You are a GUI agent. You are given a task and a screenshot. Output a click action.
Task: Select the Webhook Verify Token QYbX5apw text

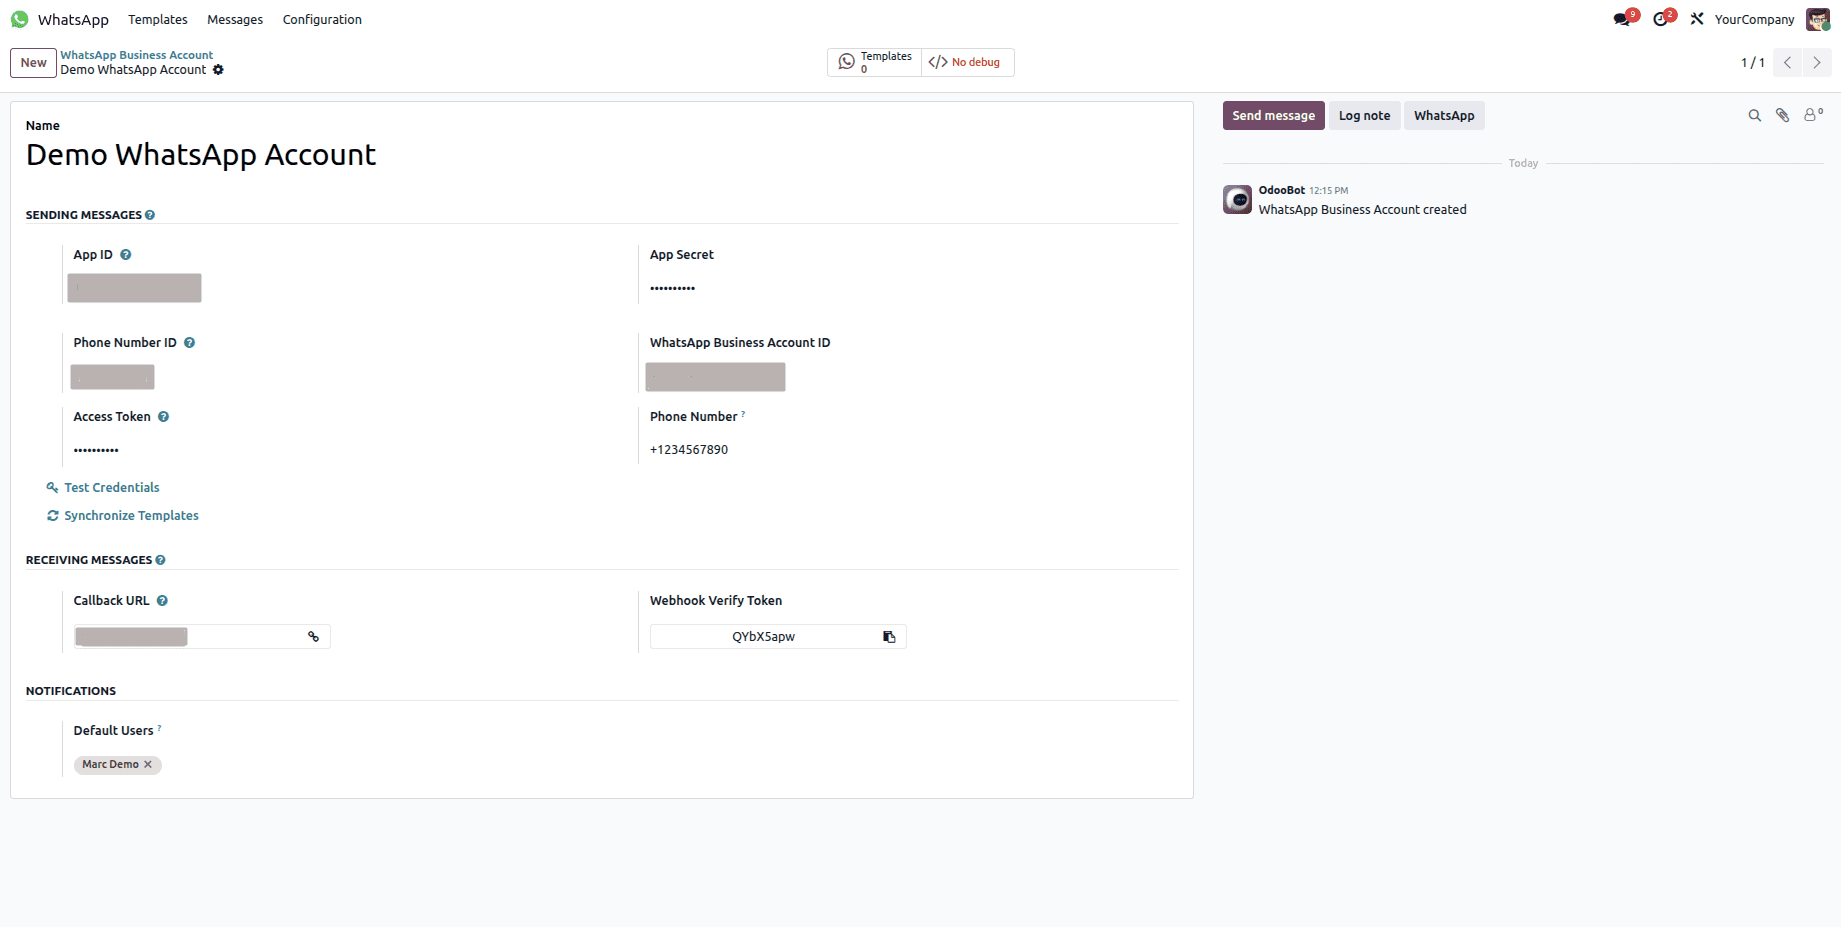click(763, 637)
